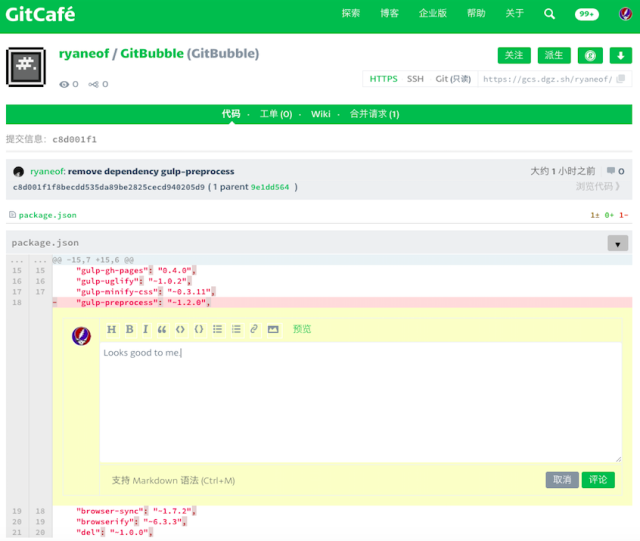Open the GitBubble repository link
Viewport: 640px width, 541px height.
coord(152,53)
